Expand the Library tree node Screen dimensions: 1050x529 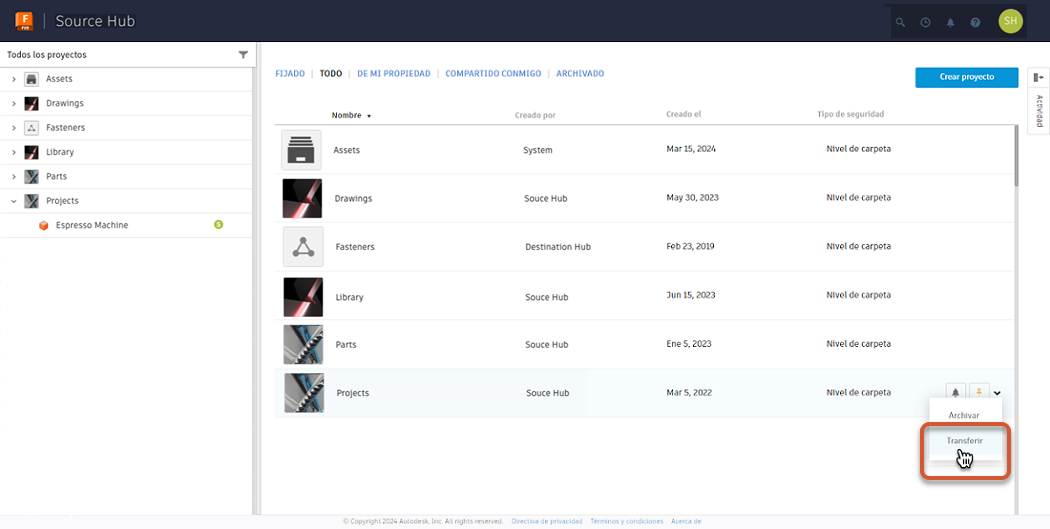pos(13,152)
